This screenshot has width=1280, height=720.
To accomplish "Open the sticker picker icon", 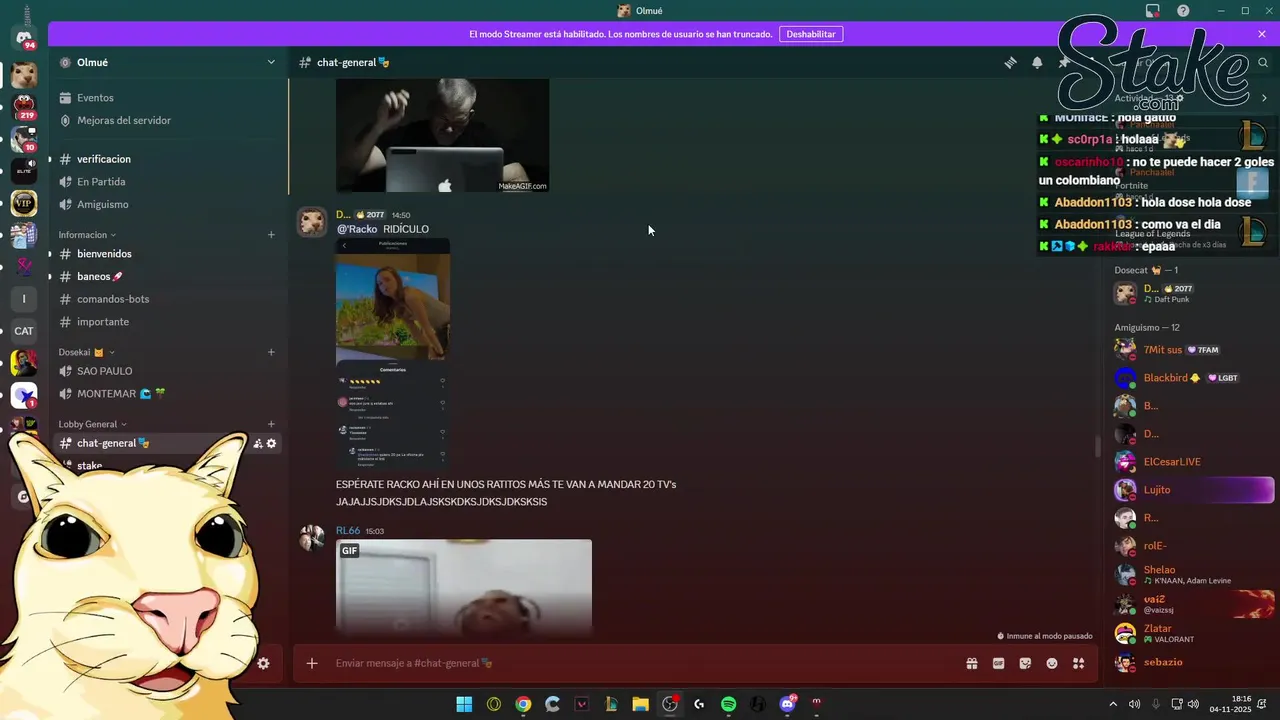I will coord(1025,663).
